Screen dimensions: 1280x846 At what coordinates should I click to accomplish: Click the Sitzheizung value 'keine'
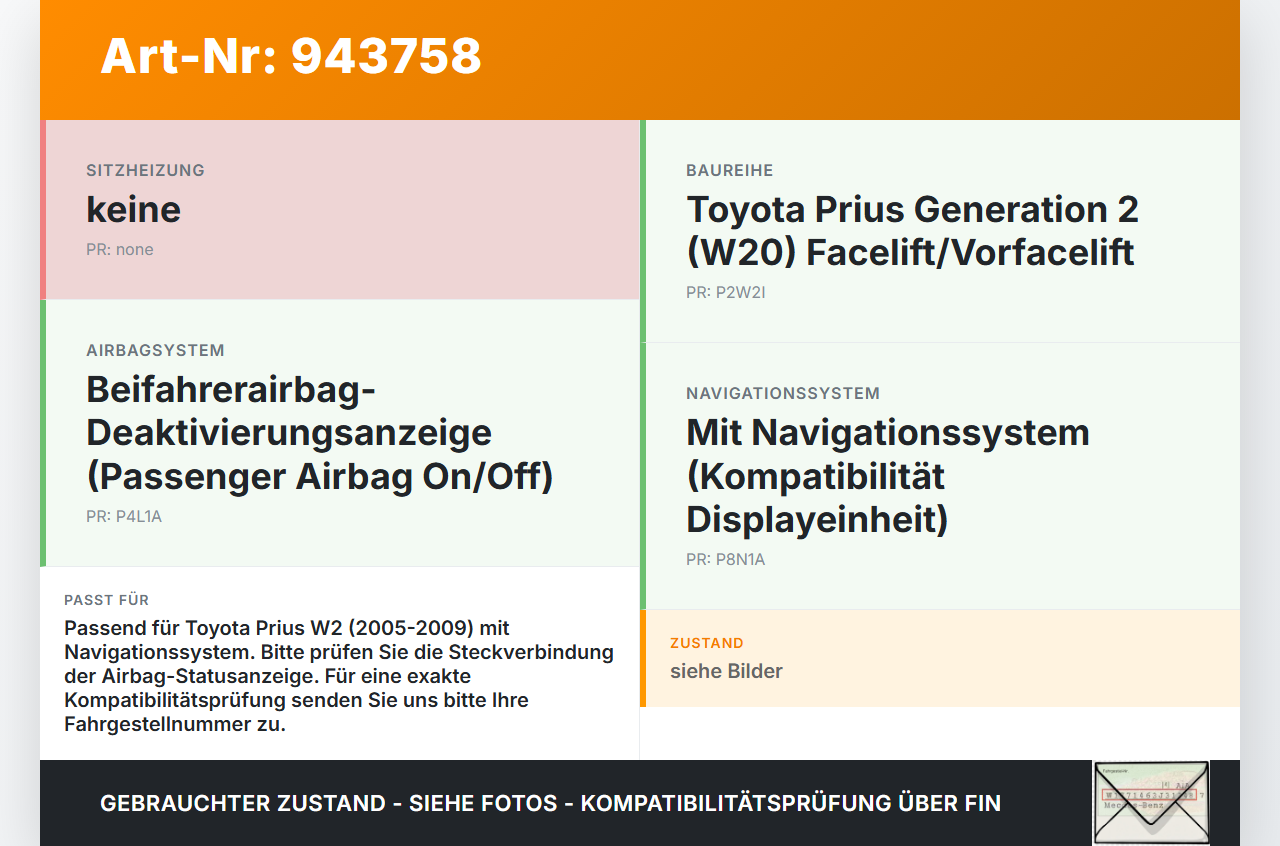click(x=133, y=209)
